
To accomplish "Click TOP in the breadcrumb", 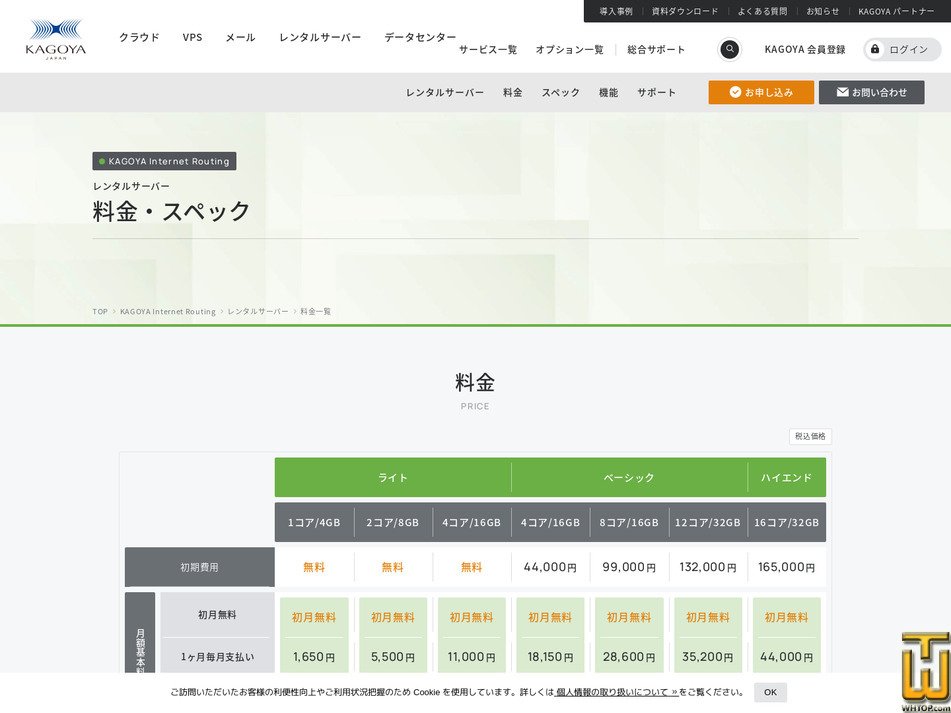I will (x=100, y=312).
